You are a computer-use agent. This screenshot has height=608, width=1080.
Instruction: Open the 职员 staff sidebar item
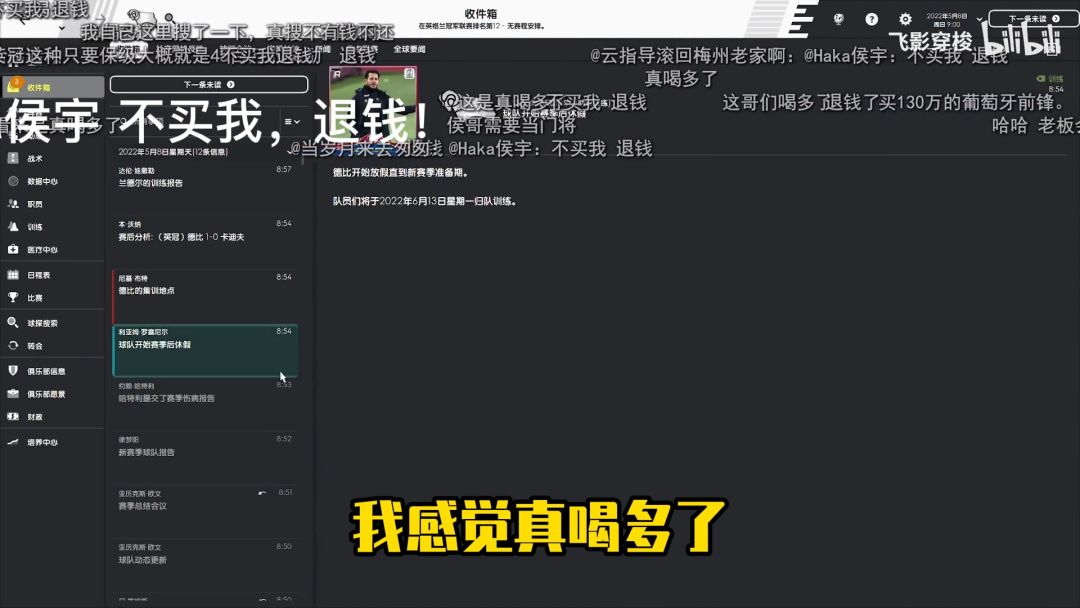point(52,204)
